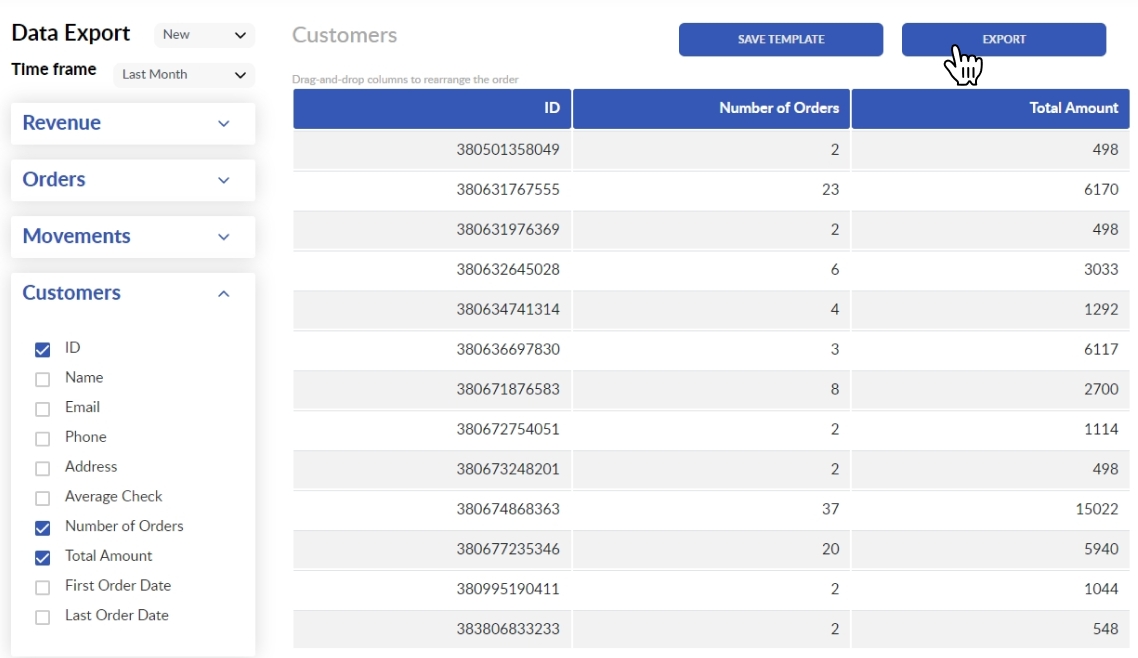Click the orders count 20 cell
The image size is (1138, 658).
(x=711, y=549)
